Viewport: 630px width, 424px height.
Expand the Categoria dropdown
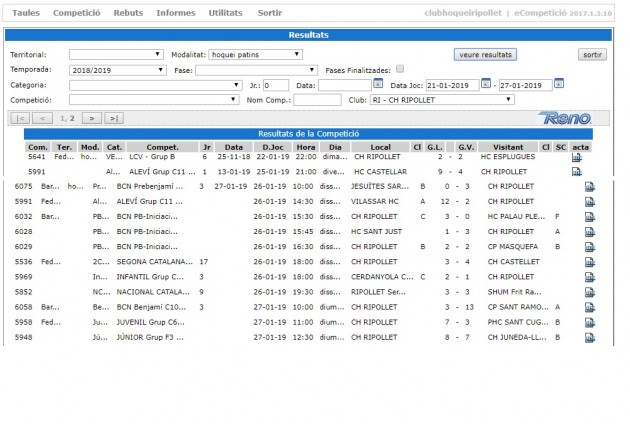point(155,85)
